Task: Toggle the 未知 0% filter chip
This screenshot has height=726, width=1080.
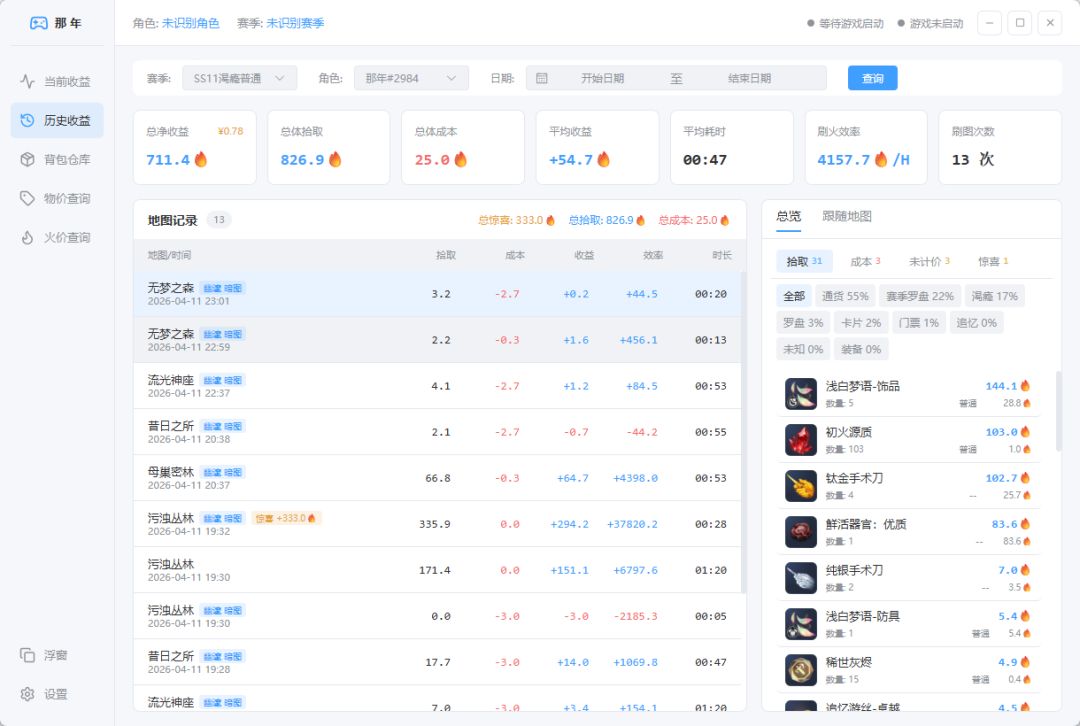Action: 803,349
